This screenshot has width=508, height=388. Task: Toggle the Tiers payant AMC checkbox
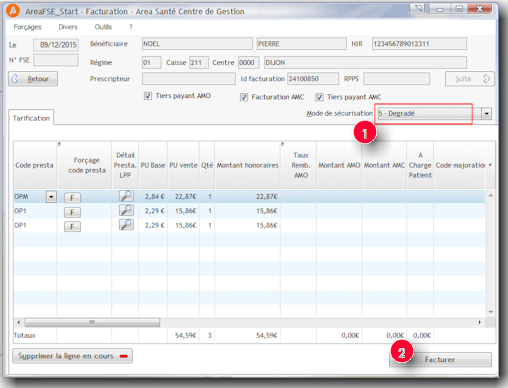pos(319,97)
